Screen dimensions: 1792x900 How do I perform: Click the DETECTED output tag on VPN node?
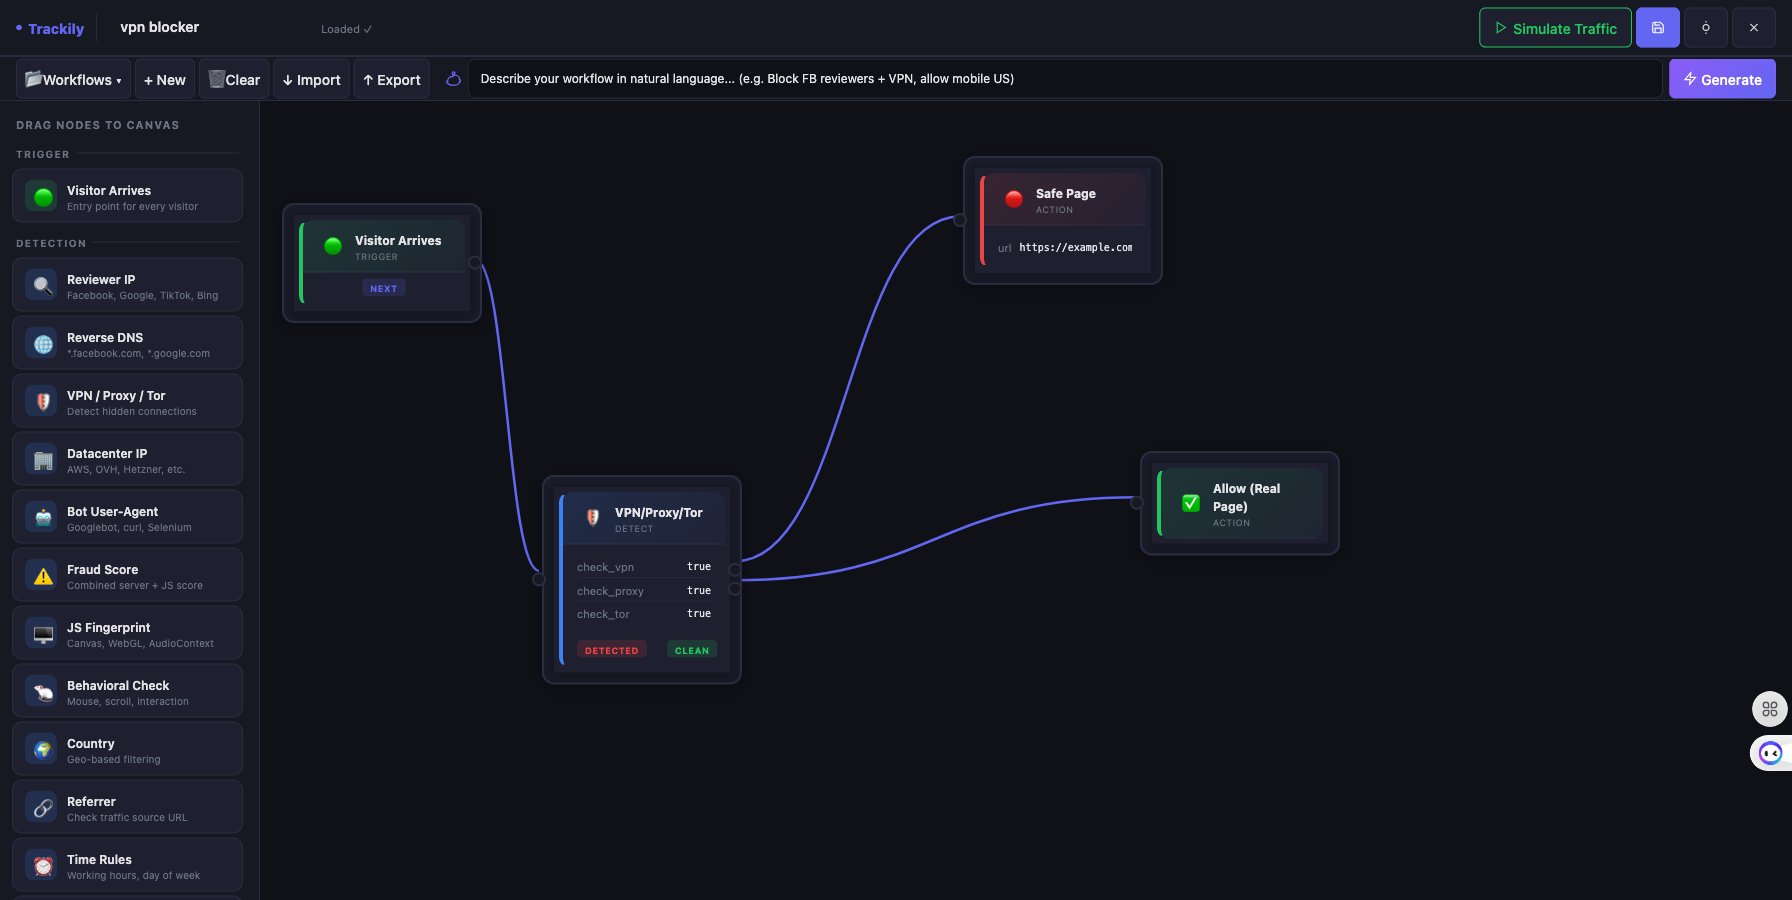[x=612, y=651]
